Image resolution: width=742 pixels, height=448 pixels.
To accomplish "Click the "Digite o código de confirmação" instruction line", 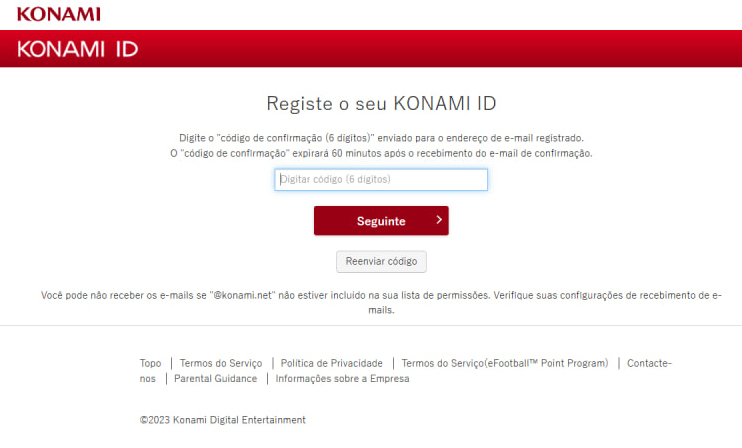I will pos(381,137).
